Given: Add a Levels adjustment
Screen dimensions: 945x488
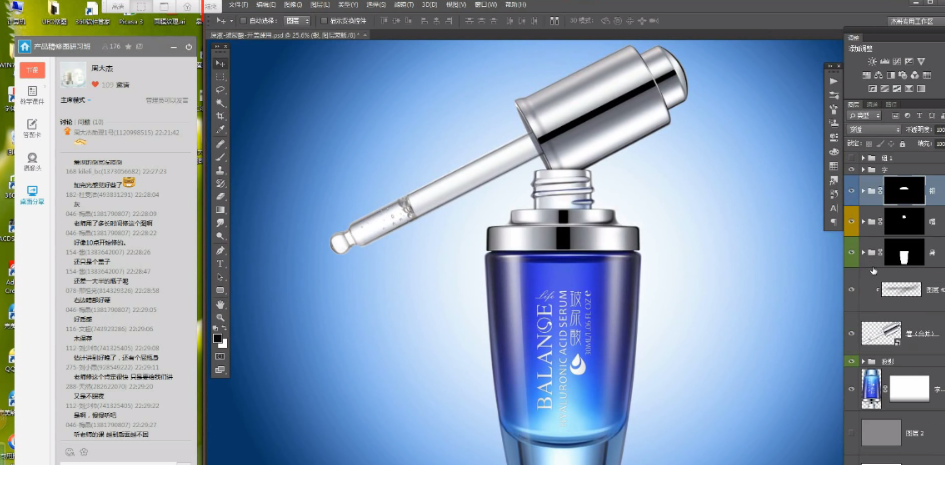Looking at the screenshot, I should (x=885, y=61).
